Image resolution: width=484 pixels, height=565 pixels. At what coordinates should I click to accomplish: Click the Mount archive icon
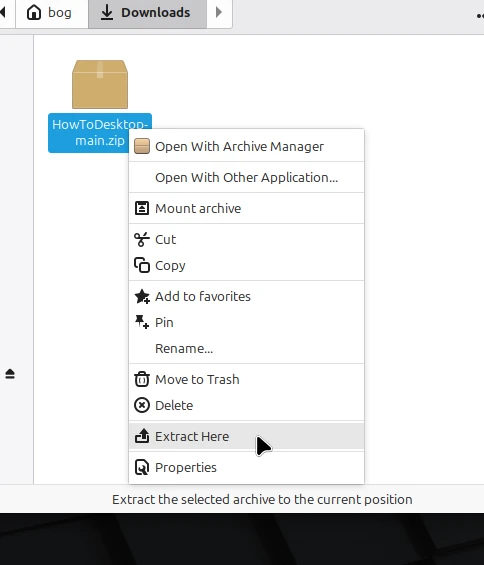pos(142,208)
